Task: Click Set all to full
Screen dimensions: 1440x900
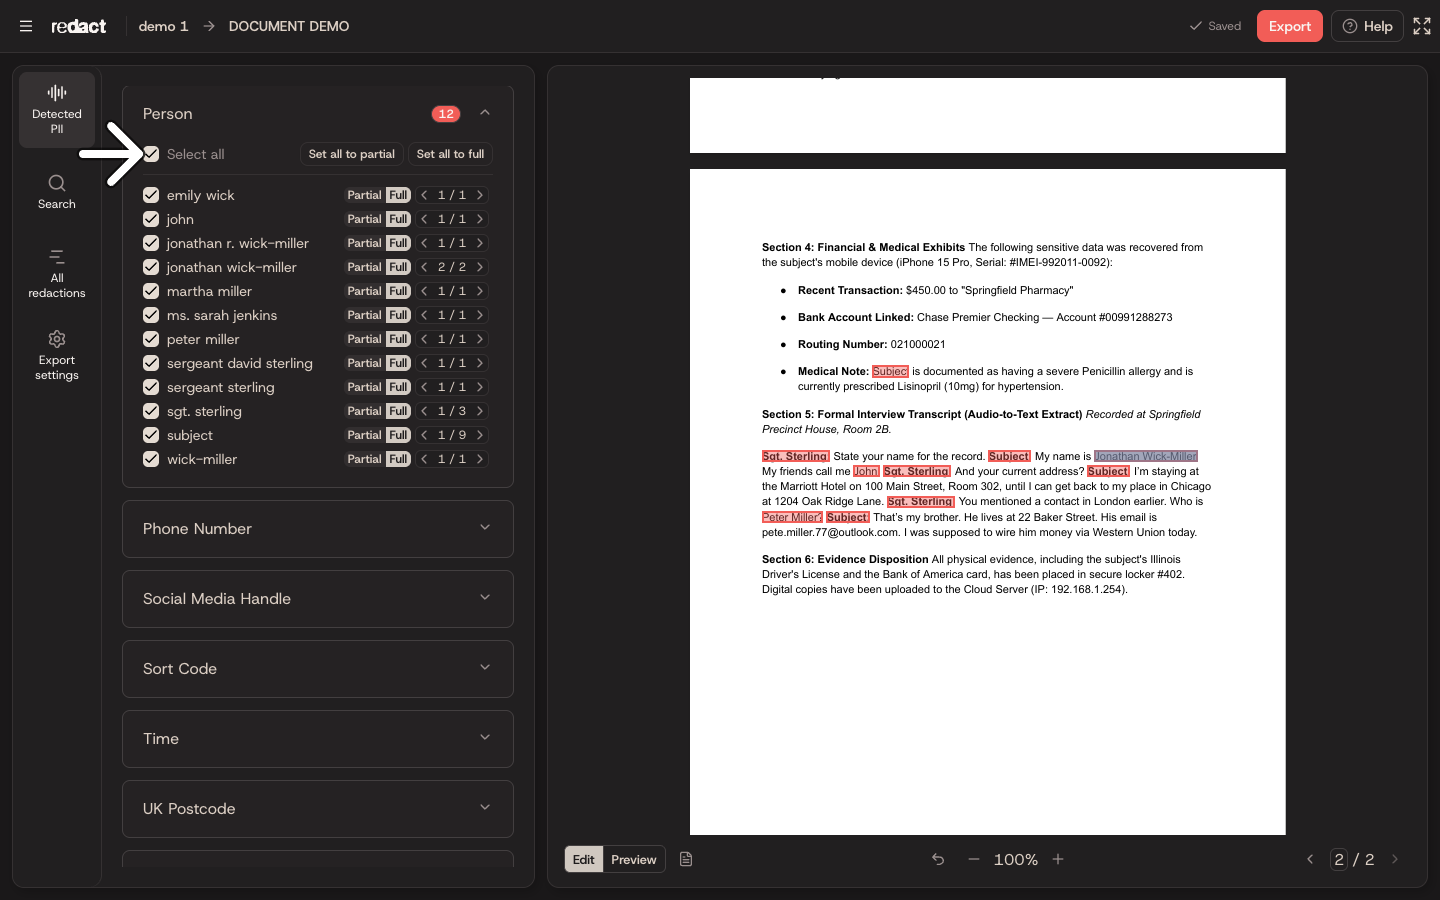Action: coord(451,154)
